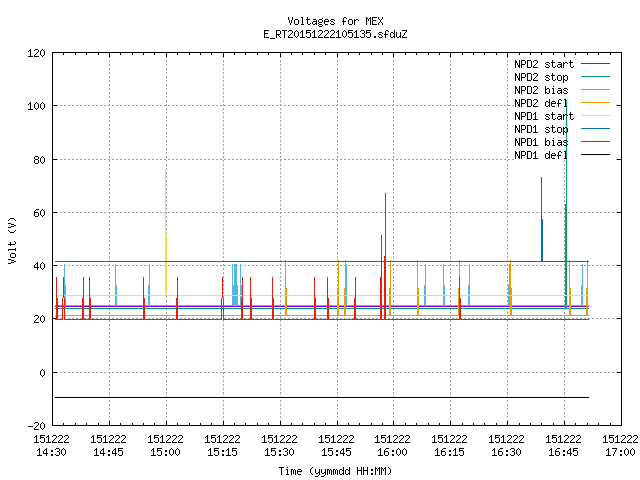Click the 'NPD1 stop' legend label
This screenshot has width=640, height=480.
click(541, 129)
